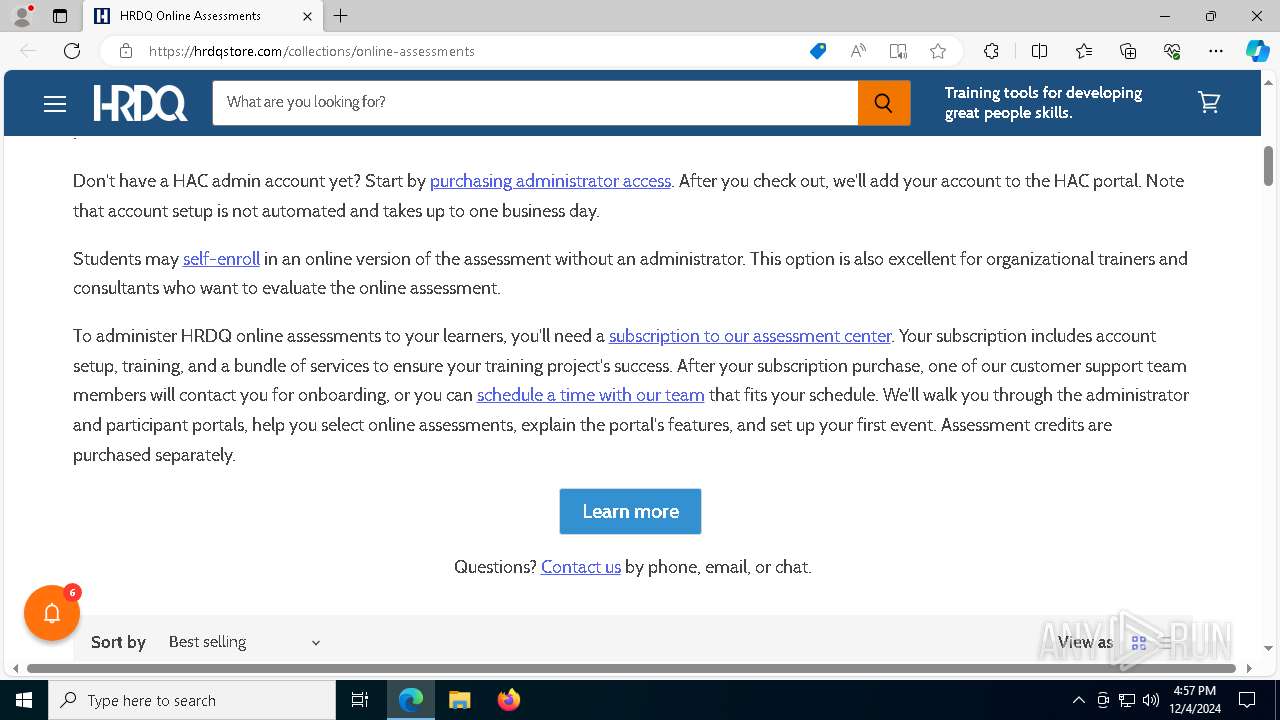Switch to grid view layout
This screenshot has height=720, width=1280.
click(x=1138, y=643)
